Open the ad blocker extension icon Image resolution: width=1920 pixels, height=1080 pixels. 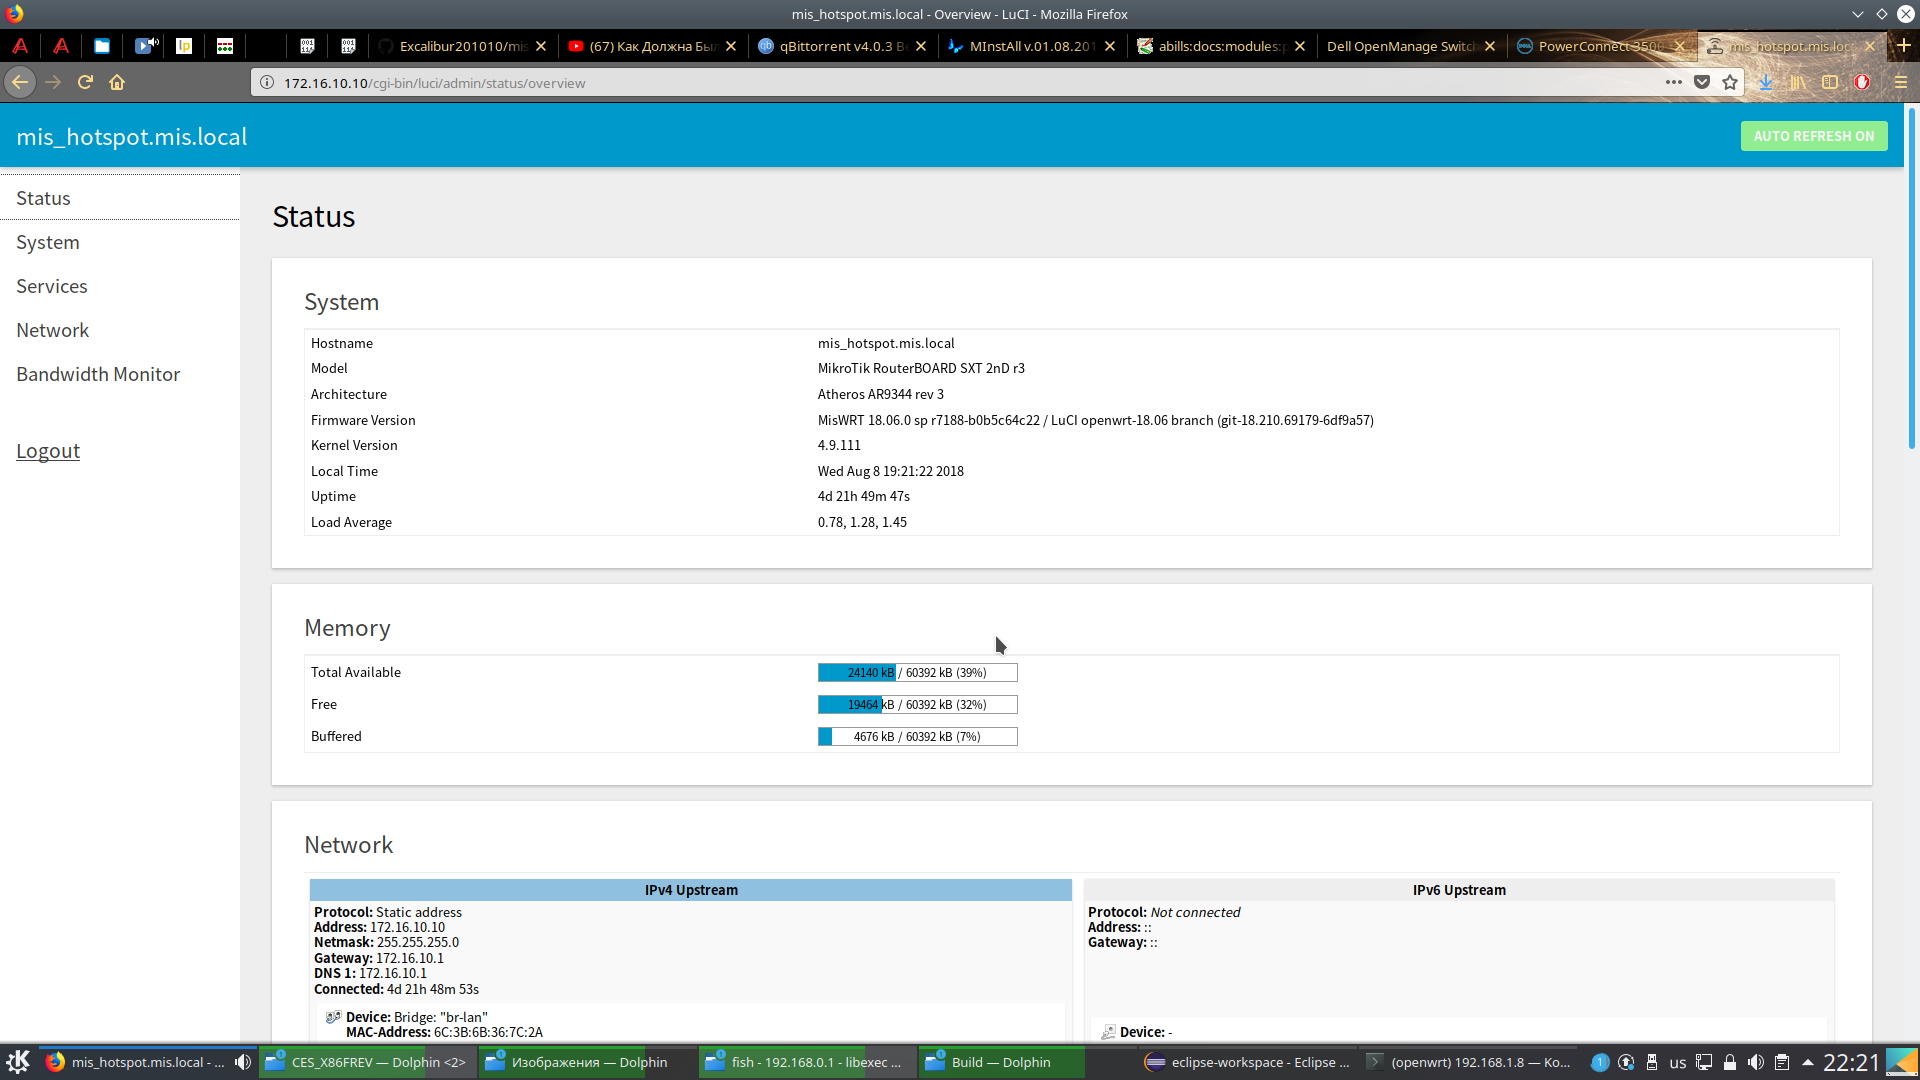click(1862, 83)
